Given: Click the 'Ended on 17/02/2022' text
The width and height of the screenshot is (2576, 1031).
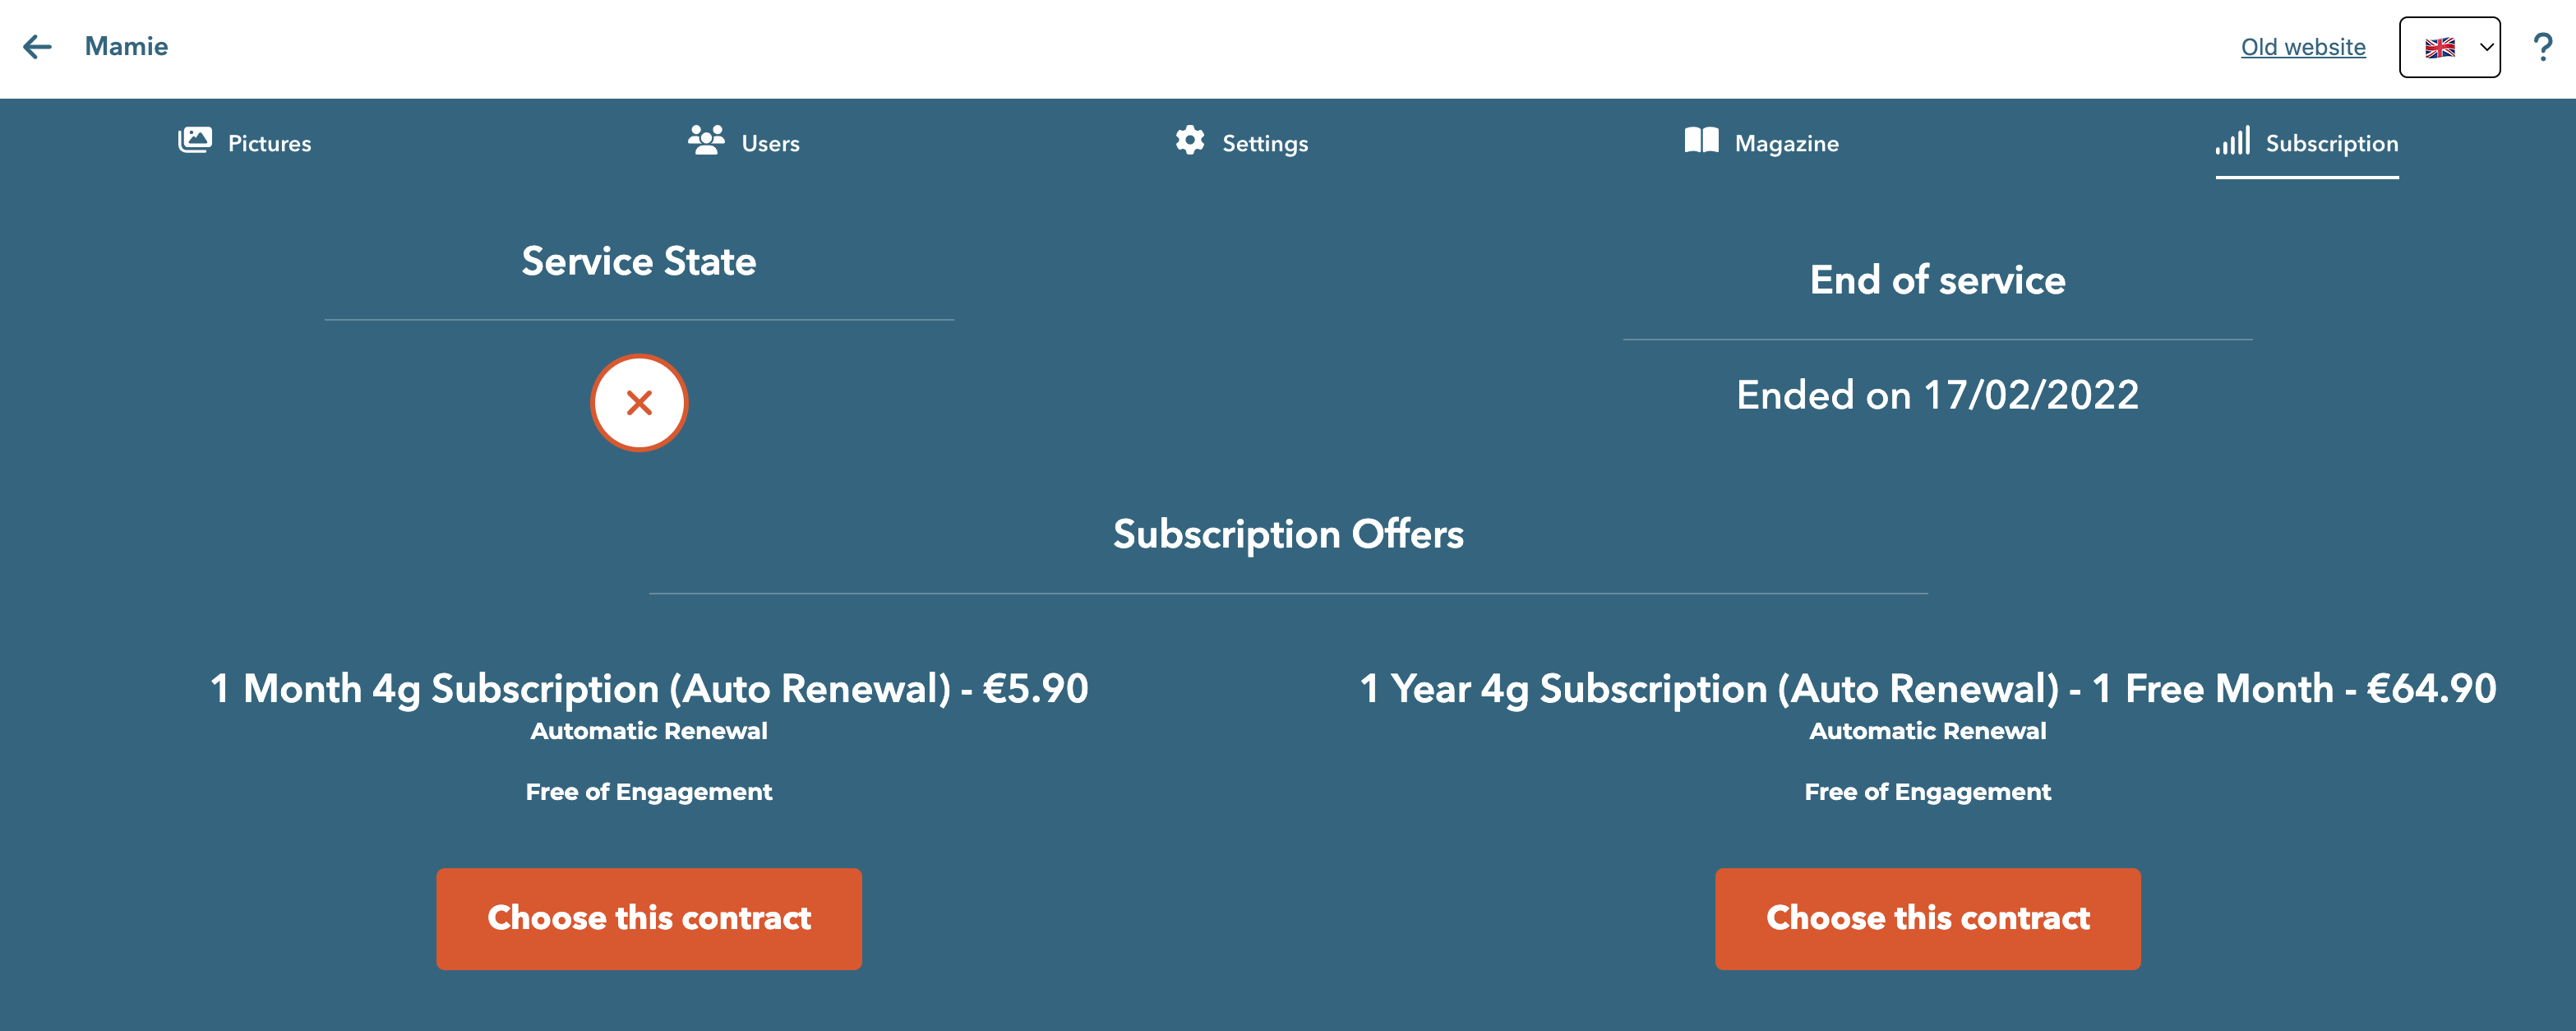Looking at the screenshot, I should [x=1937, y=395].
